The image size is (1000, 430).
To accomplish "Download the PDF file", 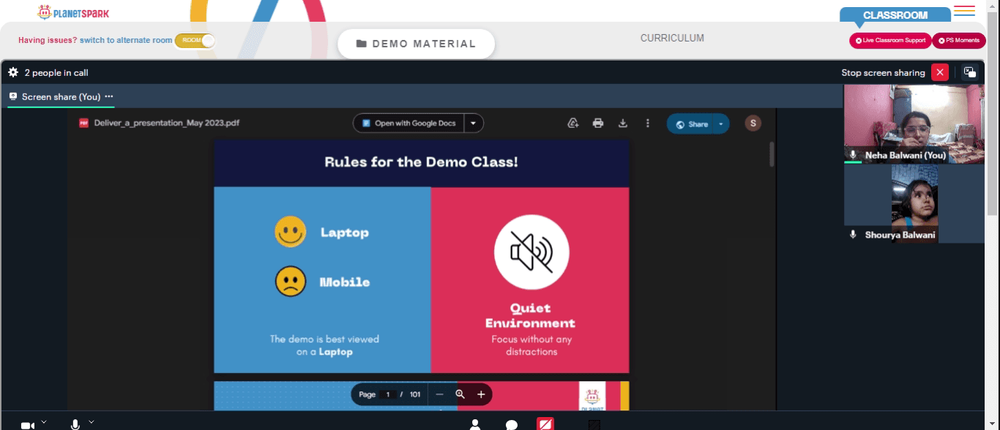I will (622, 123).
